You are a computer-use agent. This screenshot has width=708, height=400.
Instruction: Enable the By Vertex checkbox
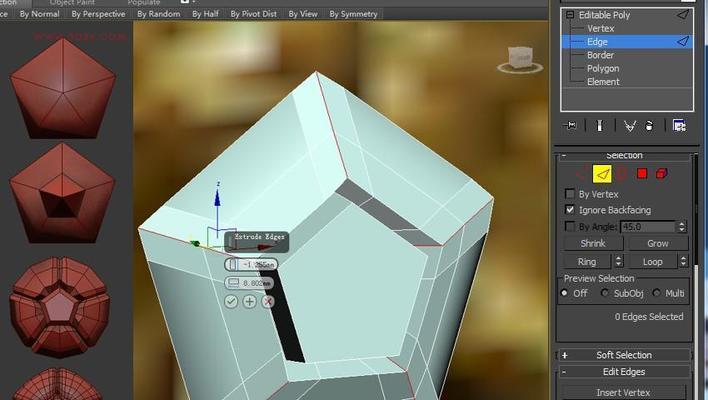coord(570,194)
